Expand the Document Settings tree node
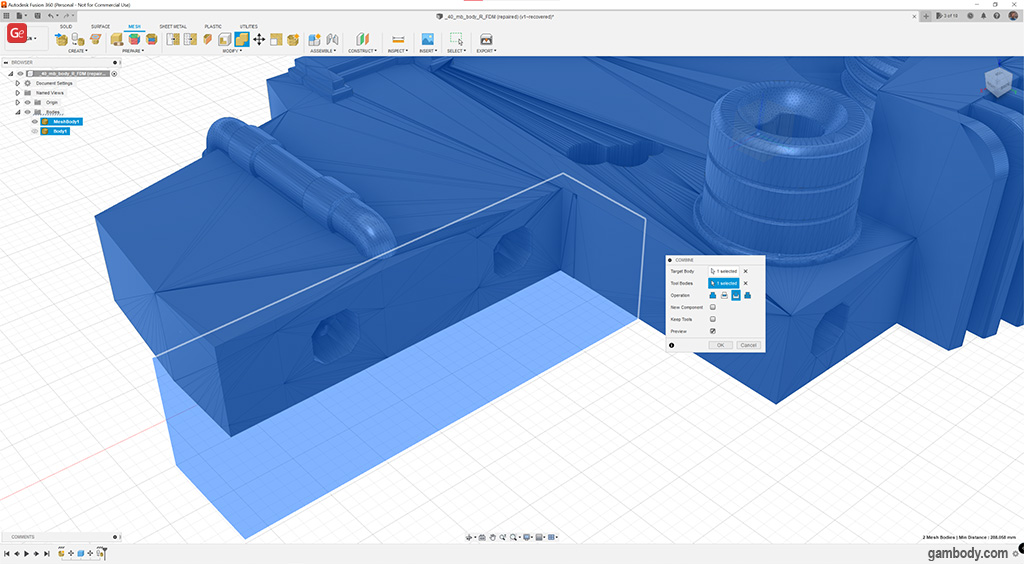The image size is (1024, 564). coord(17,83)
